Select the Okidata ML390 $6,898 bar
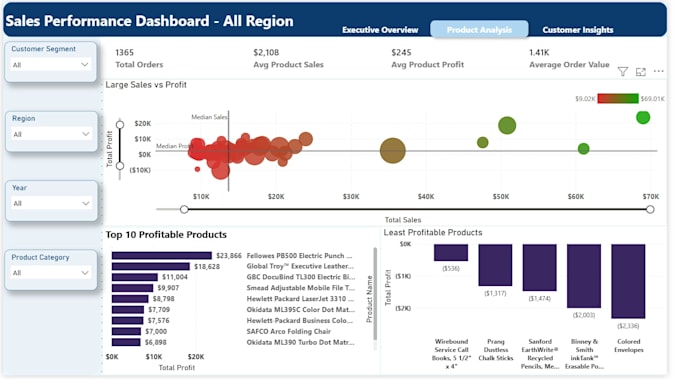 126,342
